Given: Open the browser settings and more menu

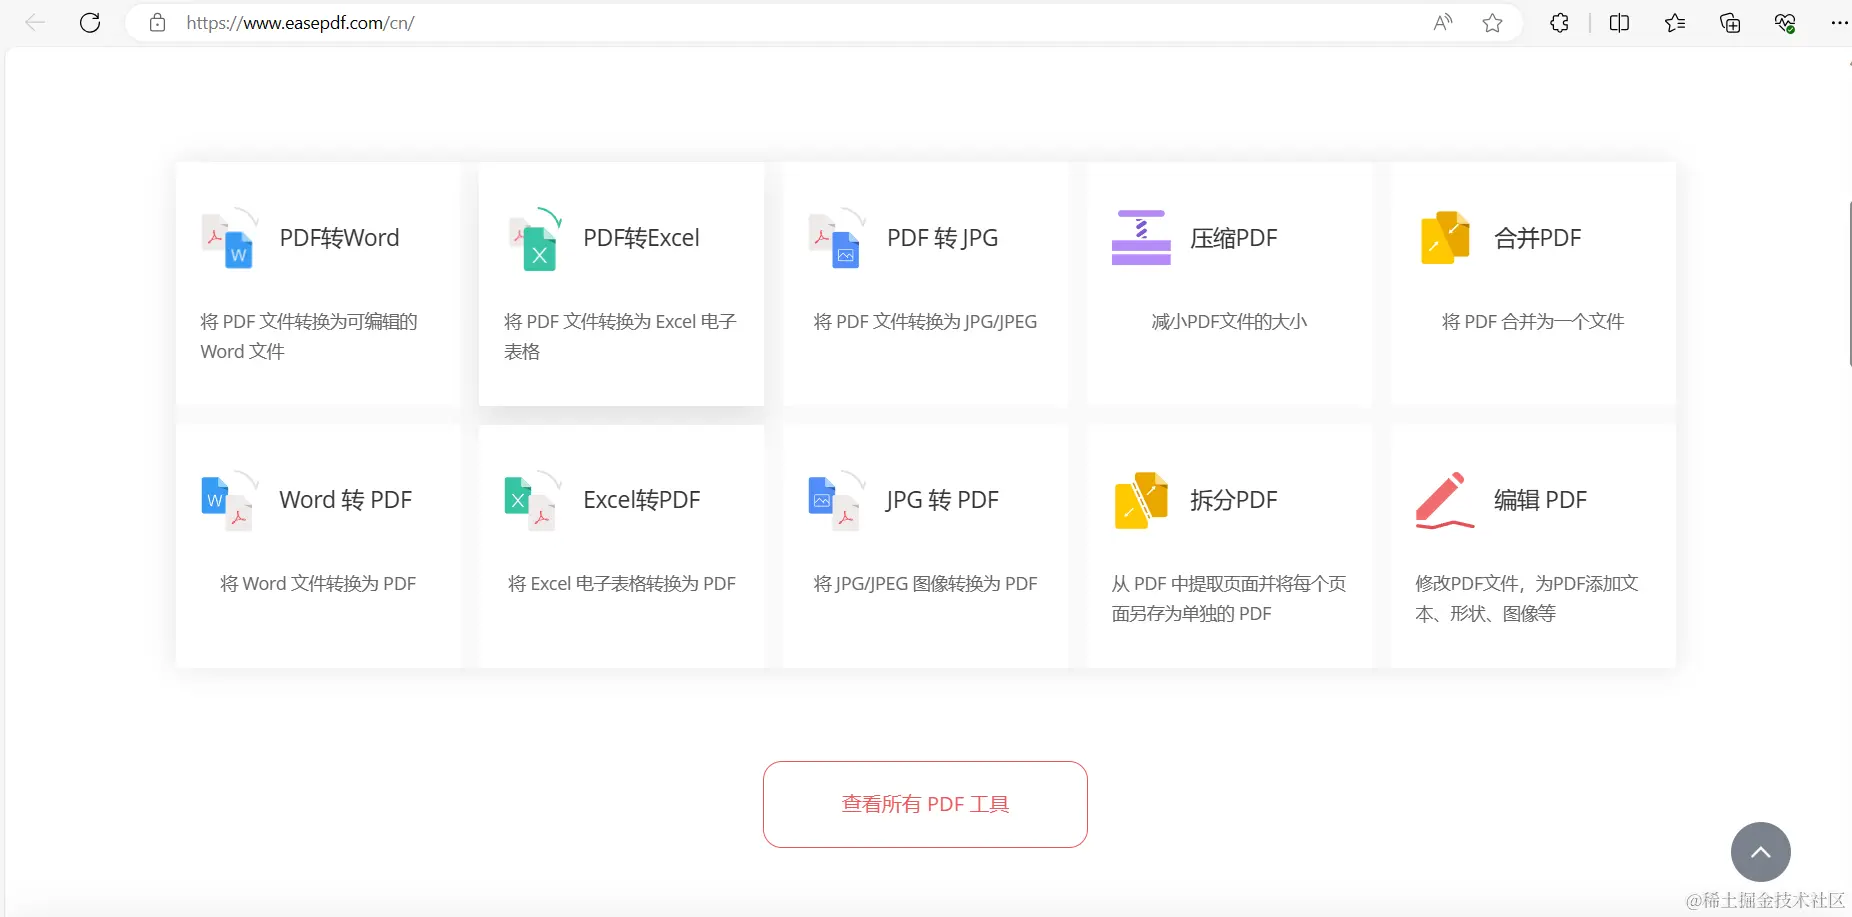Looking at the screenshot, I should (1838, 23).
